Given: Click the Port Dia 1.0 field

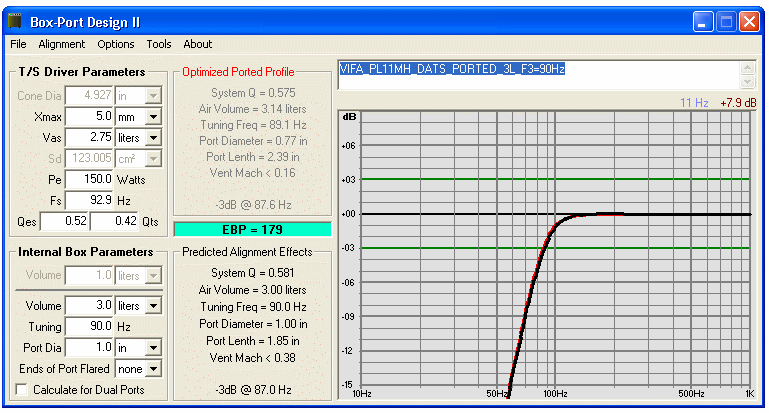Looking at the screenshot, I should (89, 348).
